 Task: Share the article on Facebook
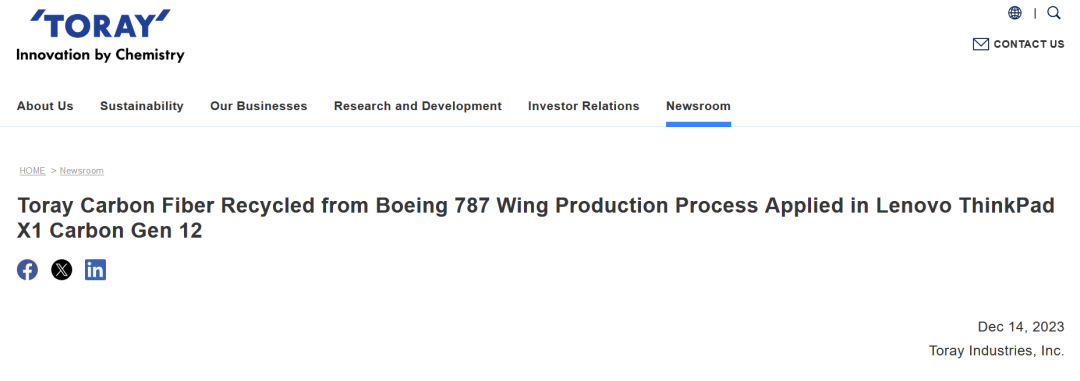click(28, 270)
